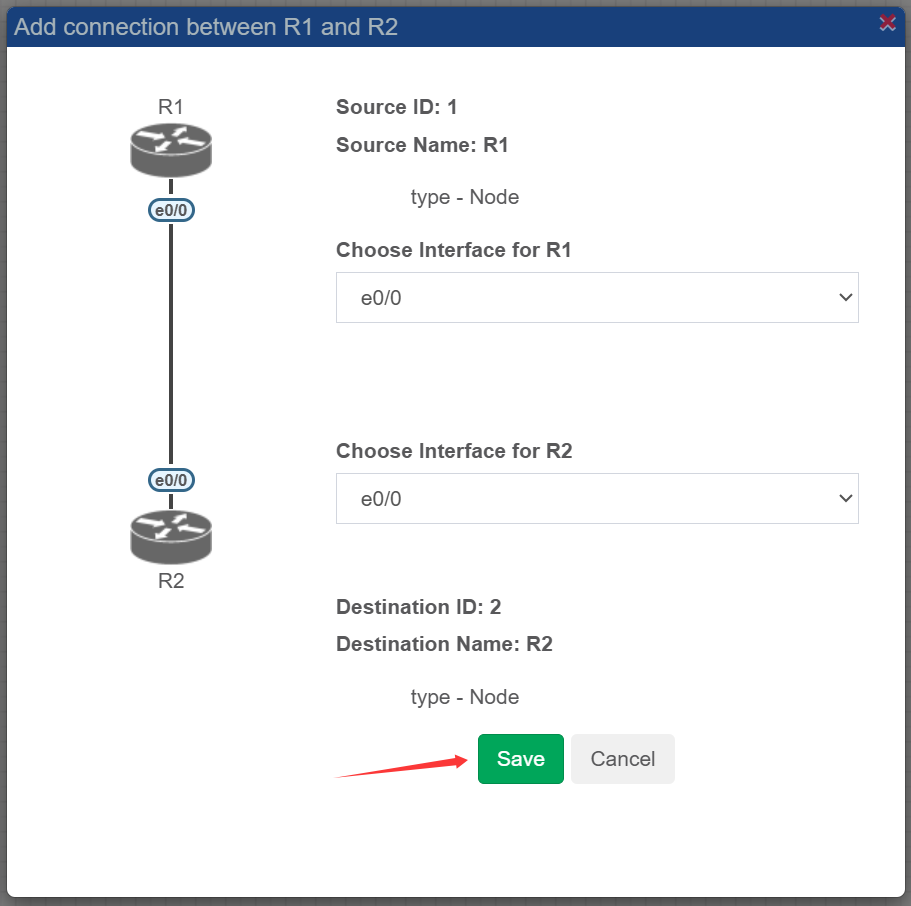
Task: Click the 'Destination Name: R2' text
Action: [x=444, y=644]
